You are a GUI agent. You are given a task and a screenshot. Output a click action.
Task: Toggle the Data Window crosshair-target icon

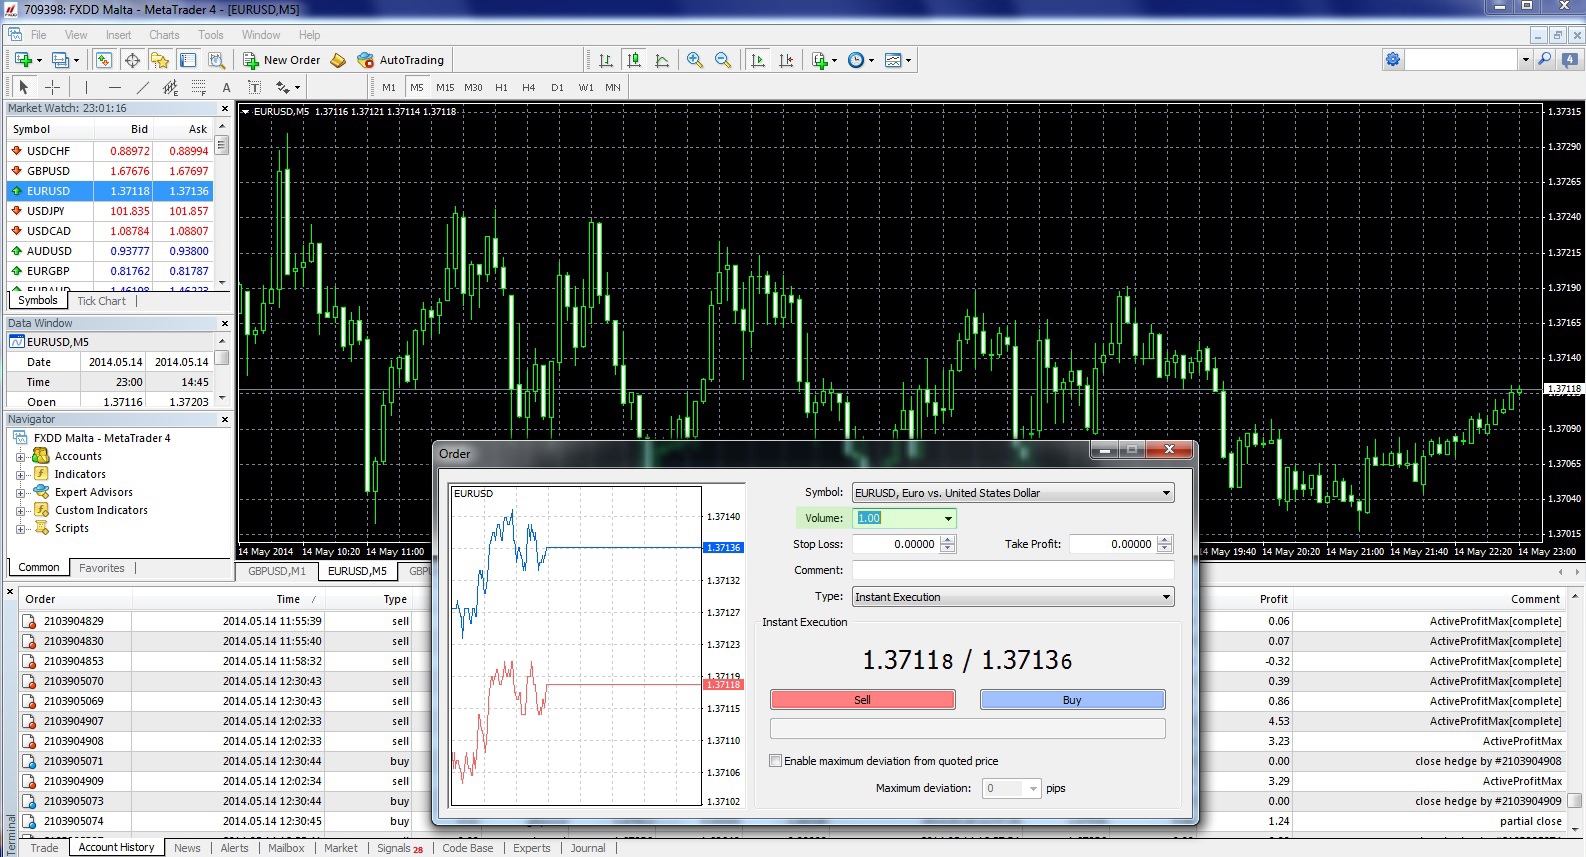132,60
